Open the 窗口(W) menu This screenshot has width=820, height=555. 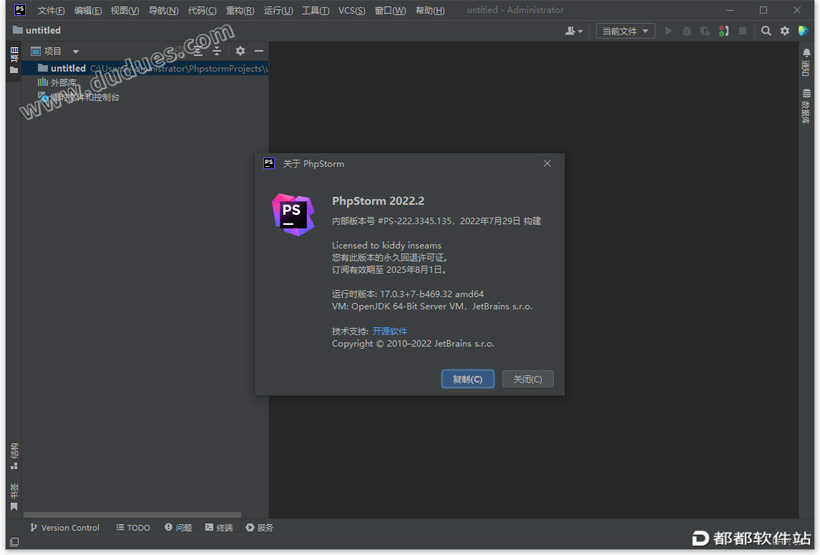[x=390, y=10]
